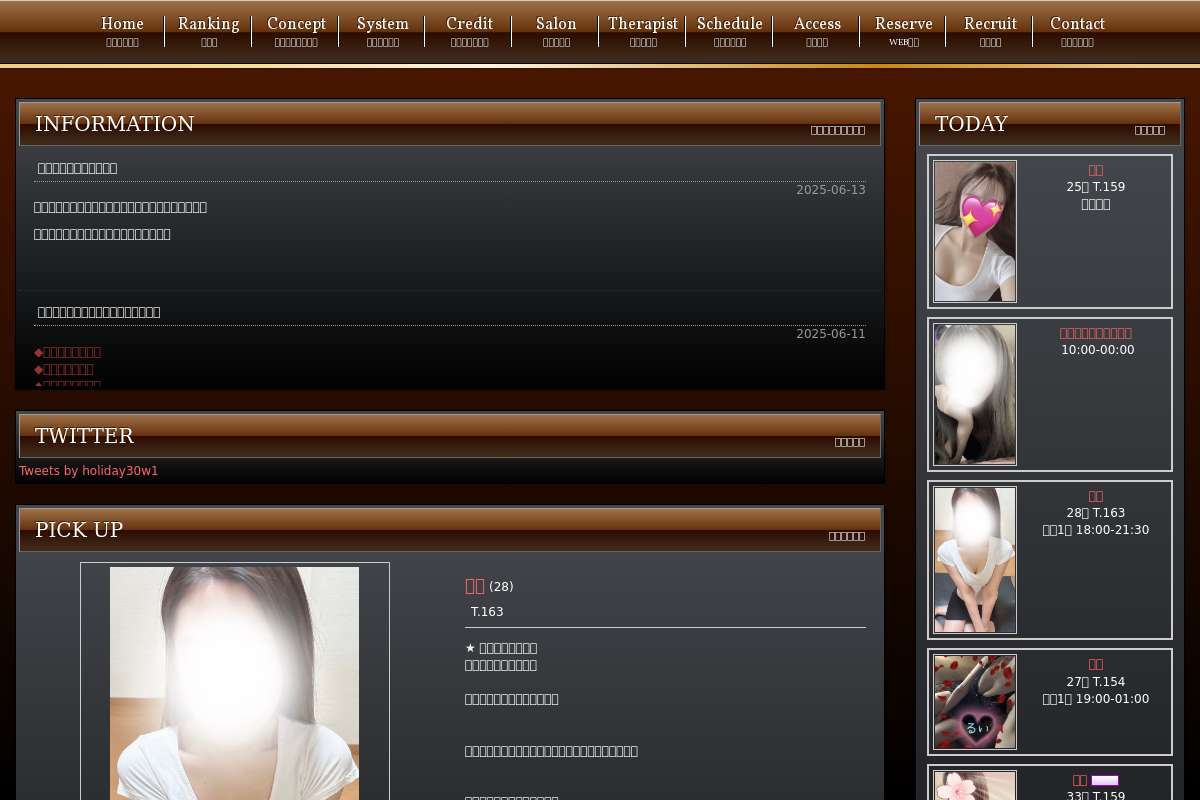This screenshot has height=800, width=1200.
Task: Open the rose-petal photo in the 19:00-01:00 card
Action: coord(975,702)
